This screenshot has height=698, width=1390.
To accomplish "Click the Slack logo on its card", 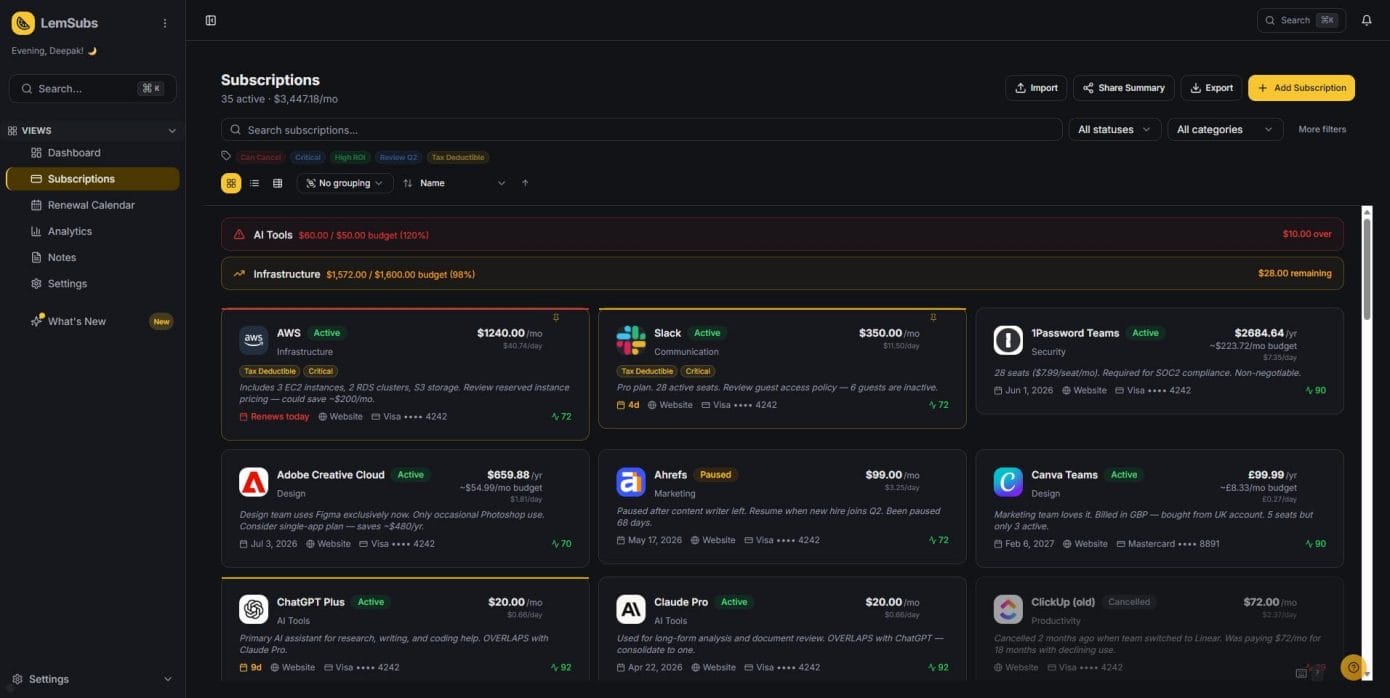I will click(x=631, y=340).
